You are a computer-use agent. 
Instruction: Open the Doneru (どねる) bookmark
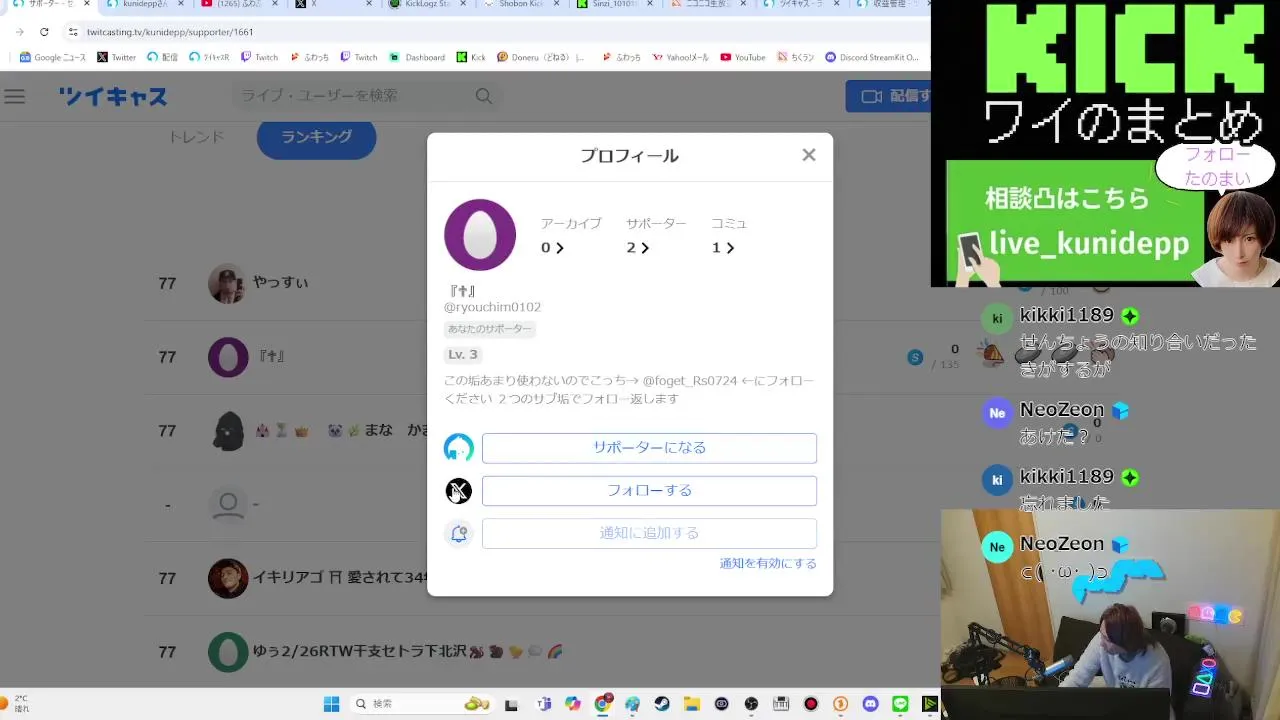pyautogui.click(x=540, y=57)
